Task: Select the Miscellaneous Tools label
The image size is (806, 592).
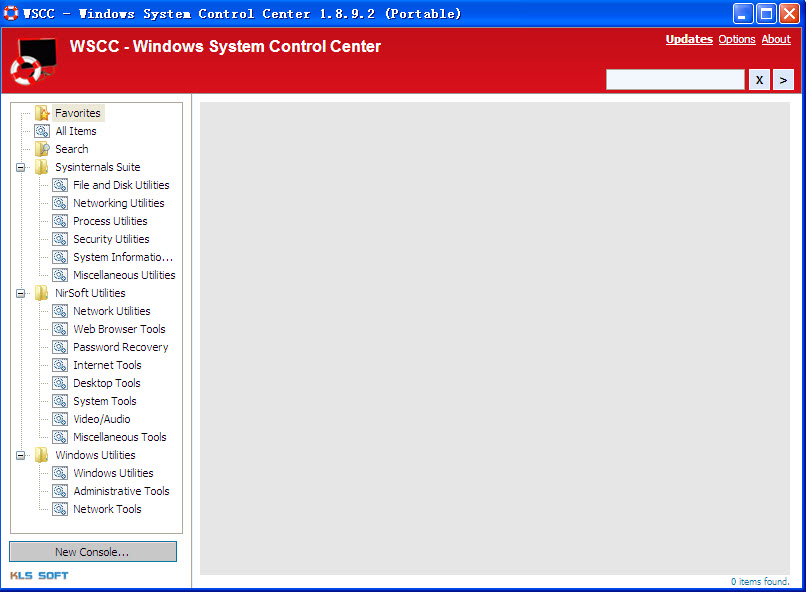Action: pos(120,437)
